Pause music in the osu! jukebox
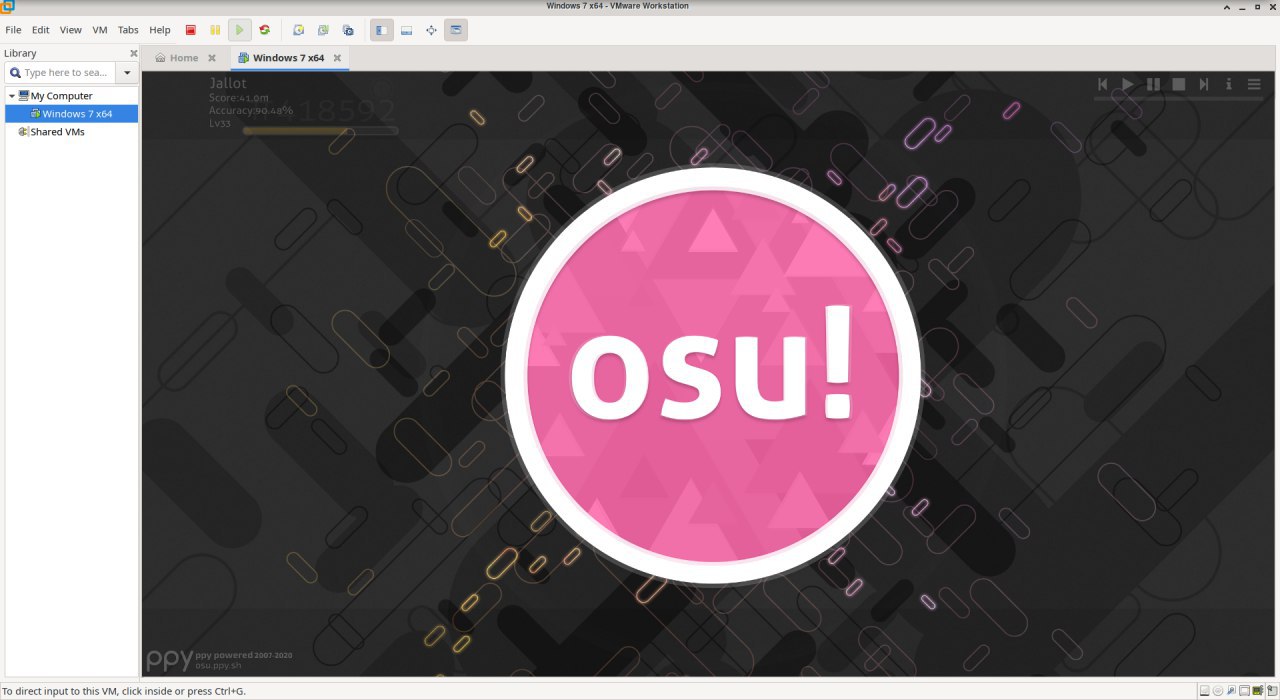 pos(1153,84)
